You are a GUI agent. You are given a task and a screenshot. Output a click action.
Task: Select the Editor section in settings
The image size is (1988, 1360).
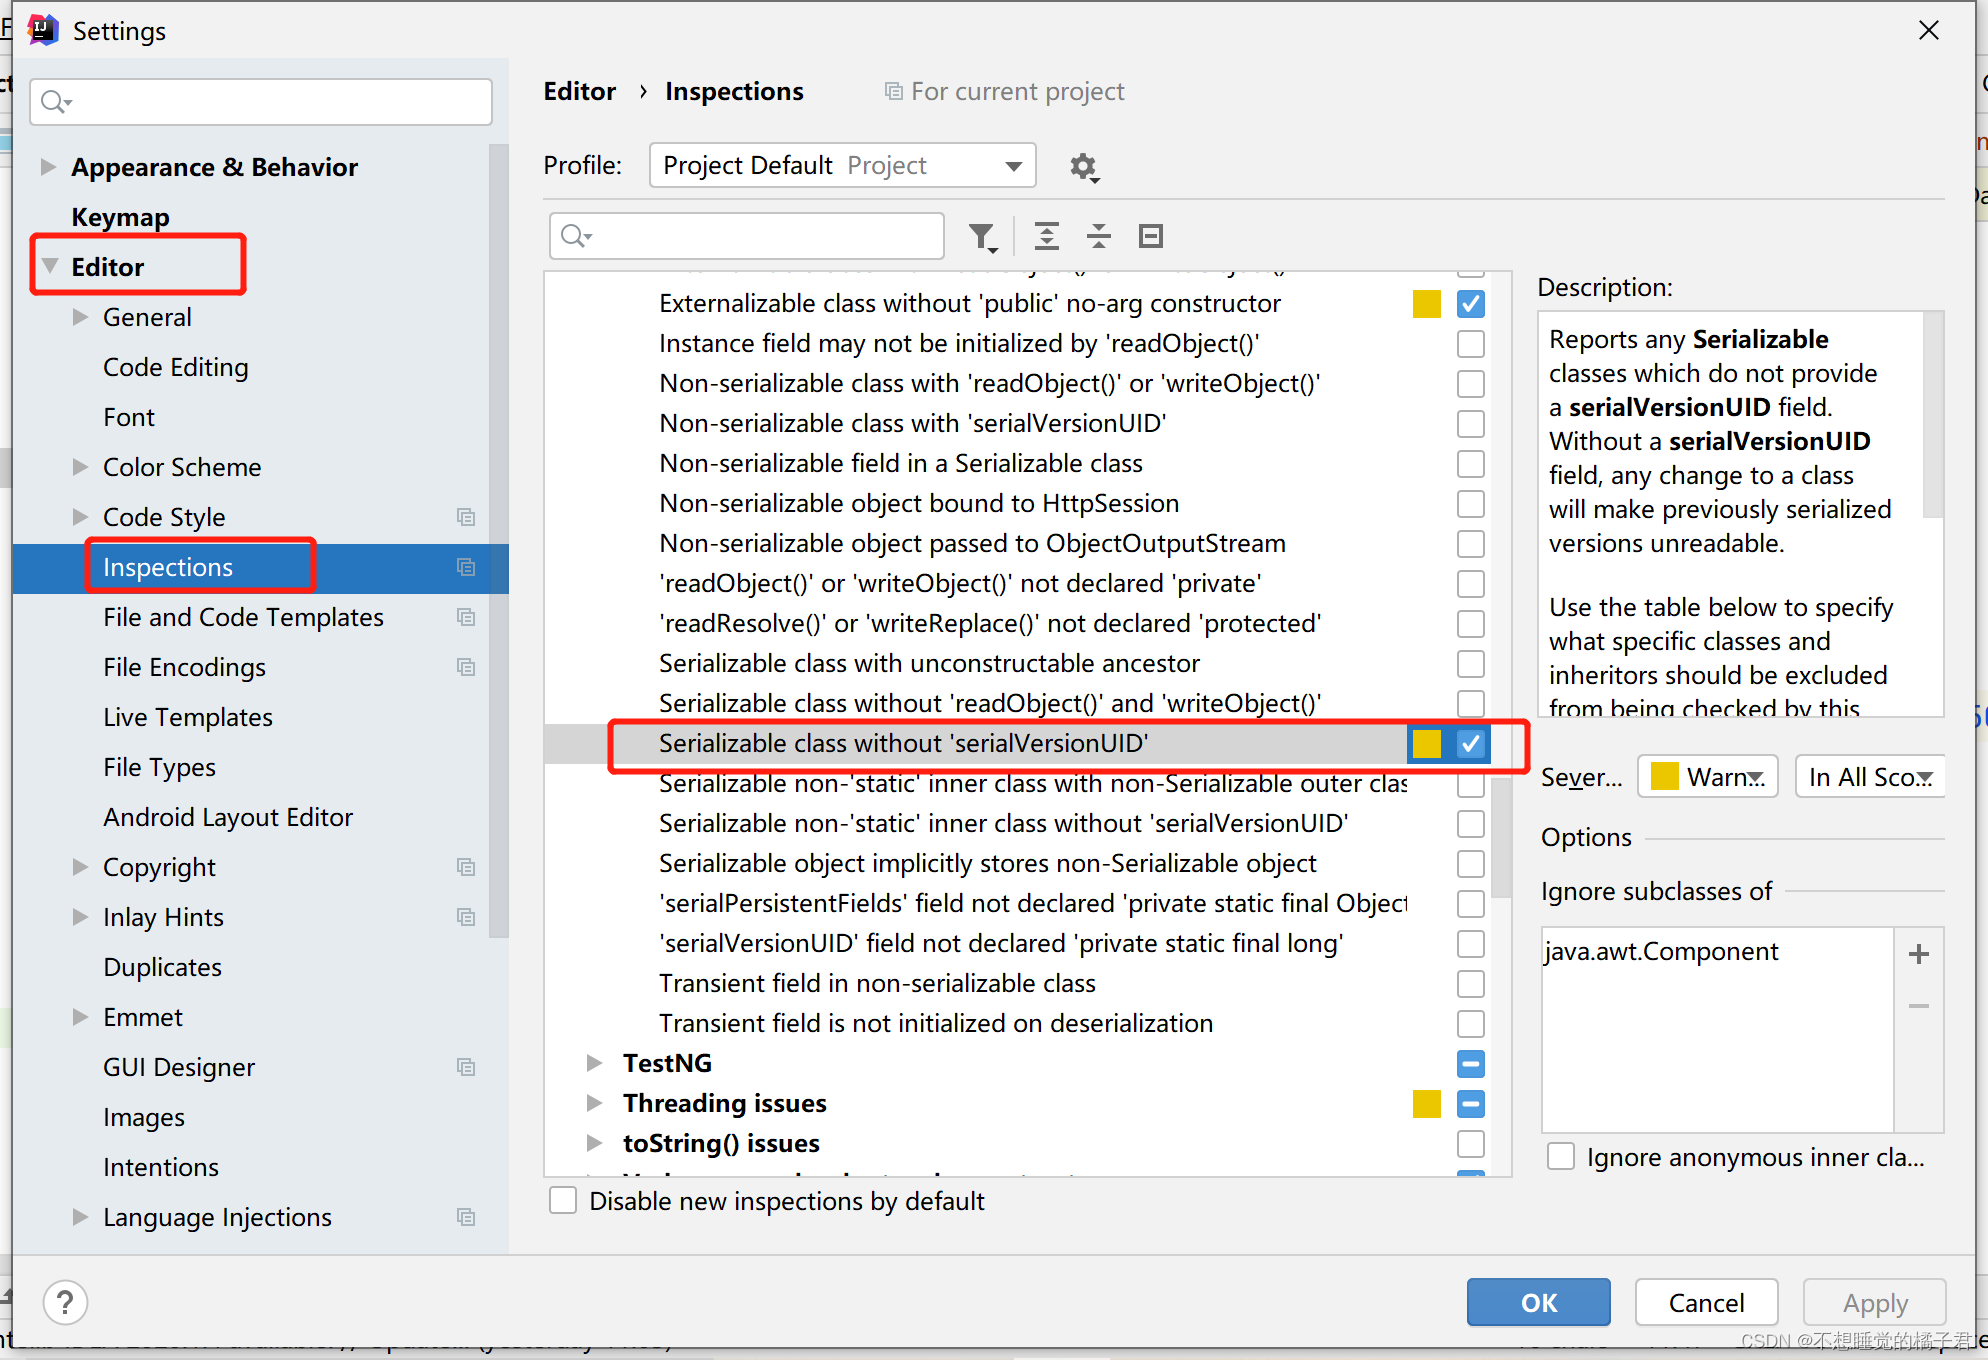coord(107,266)
